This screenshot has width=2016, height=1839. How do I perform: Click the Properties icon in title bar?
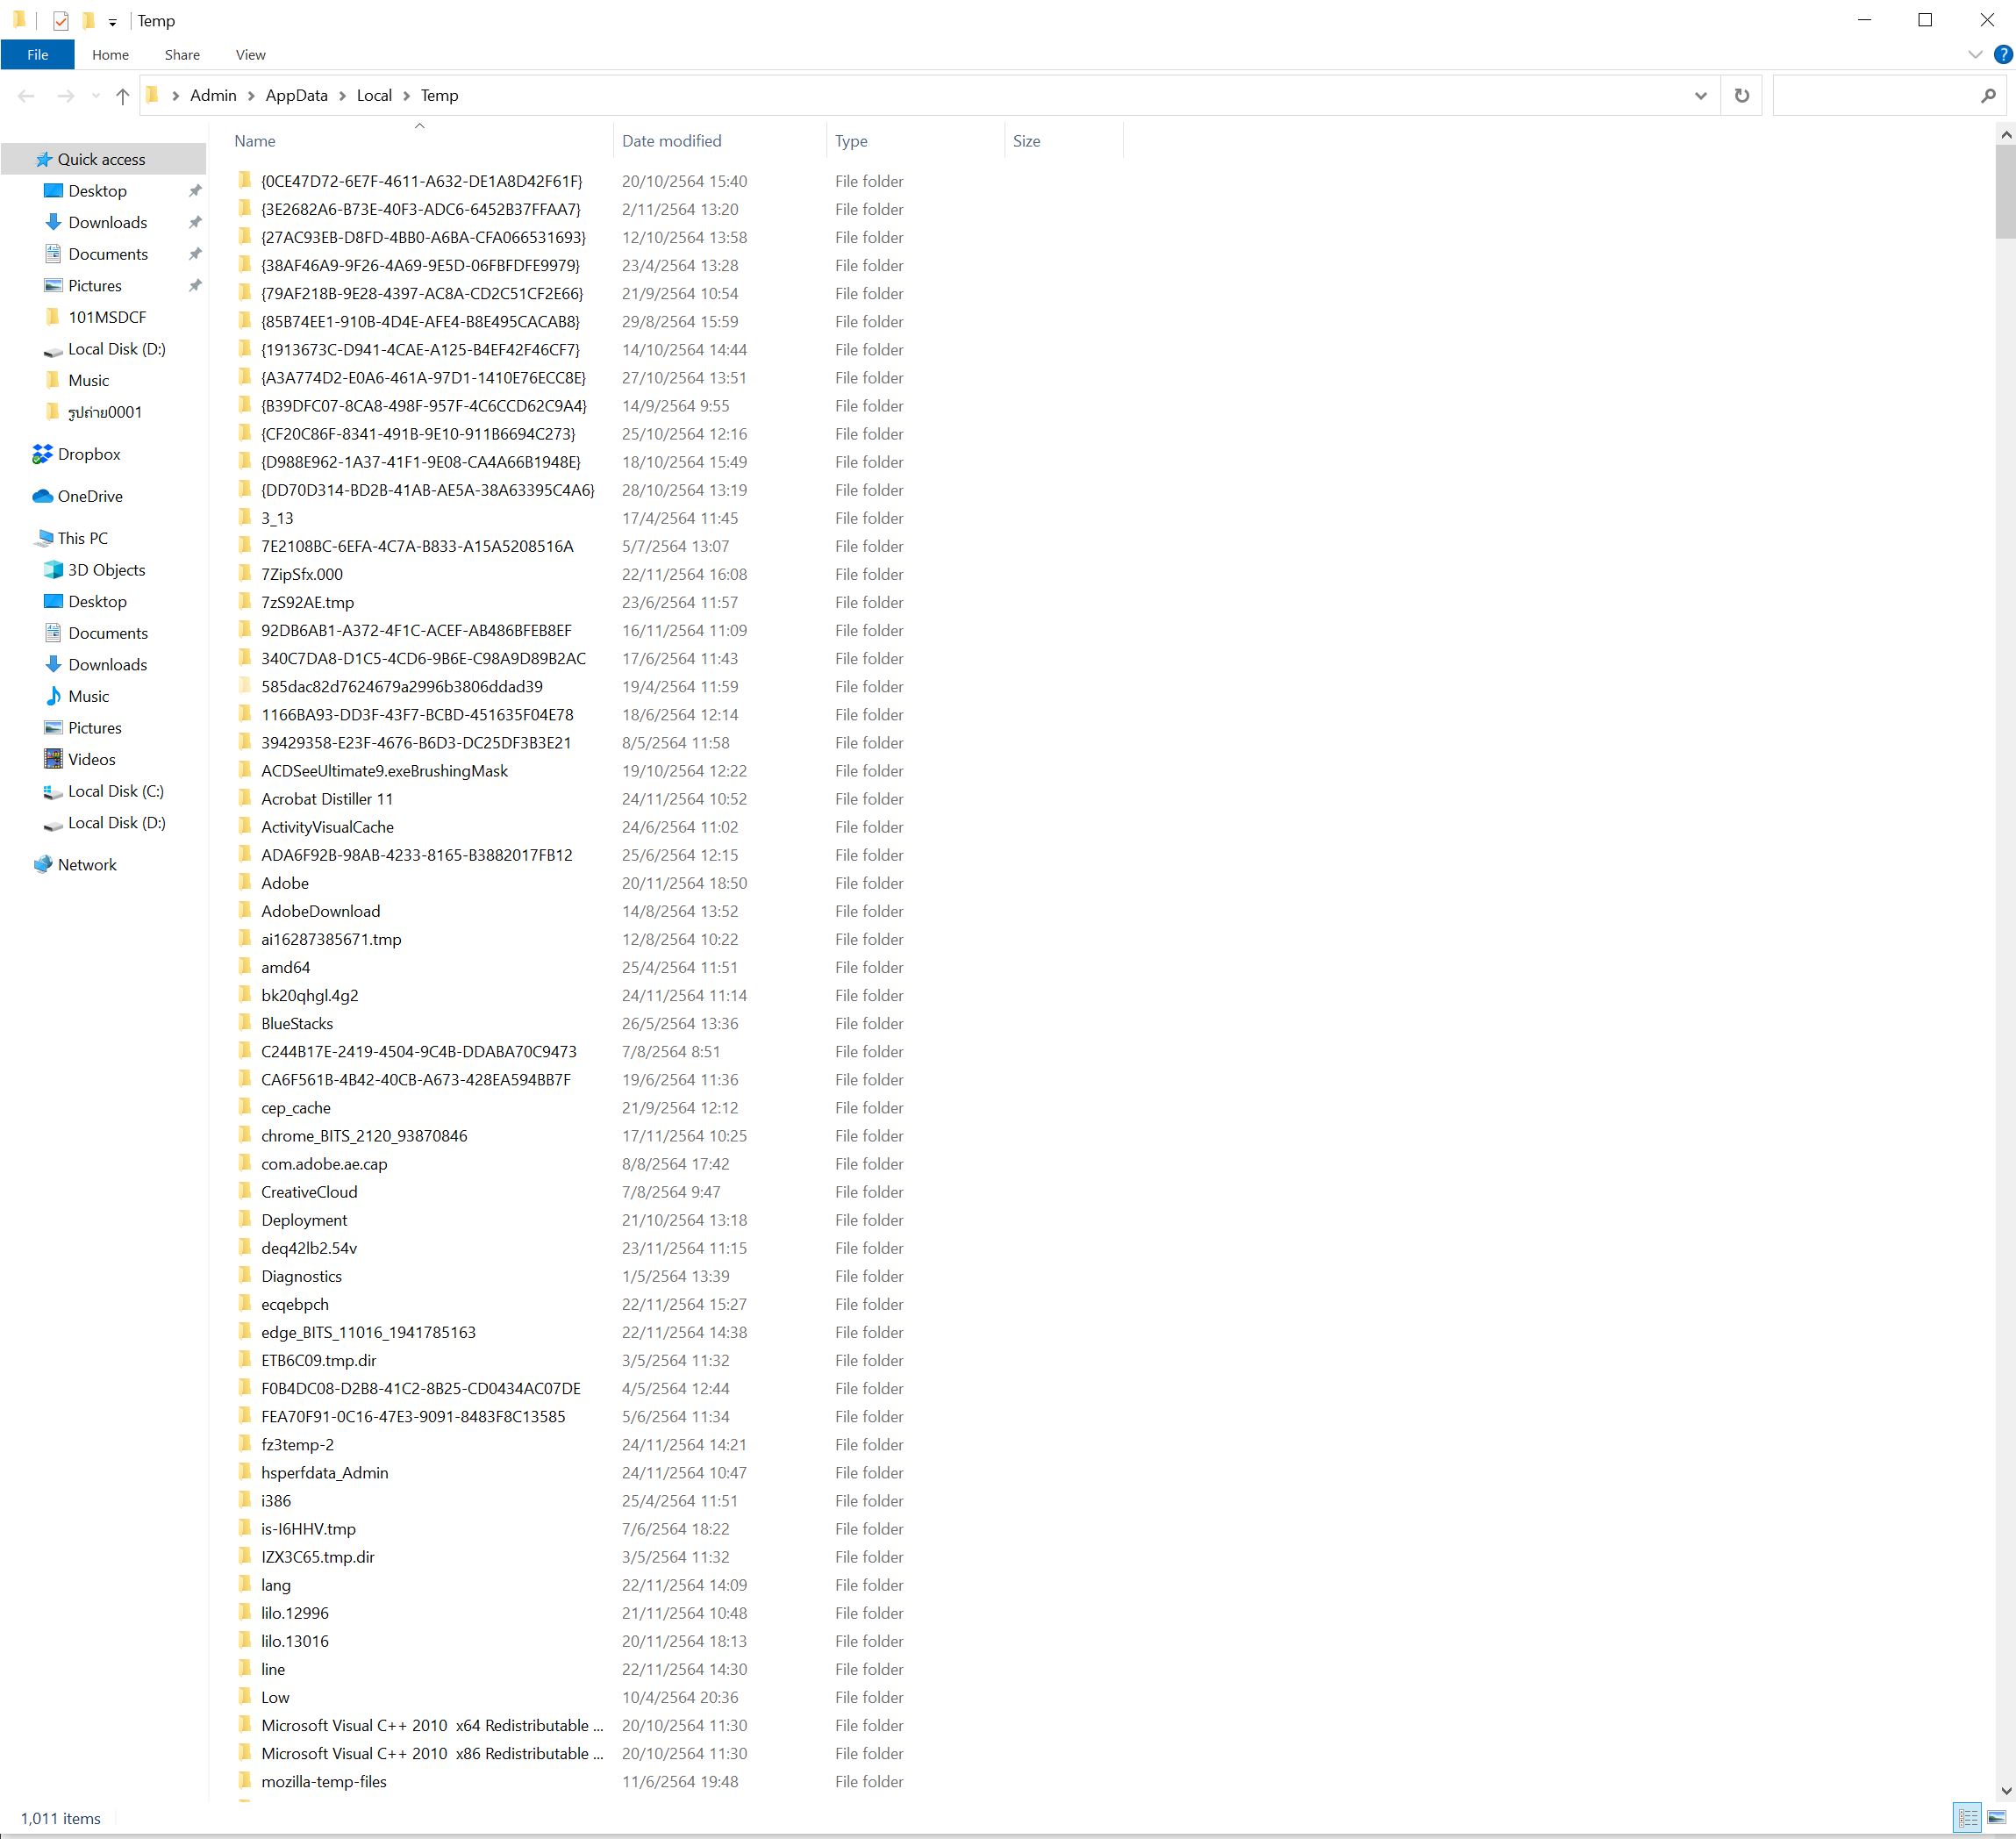(x=61, y=21)
